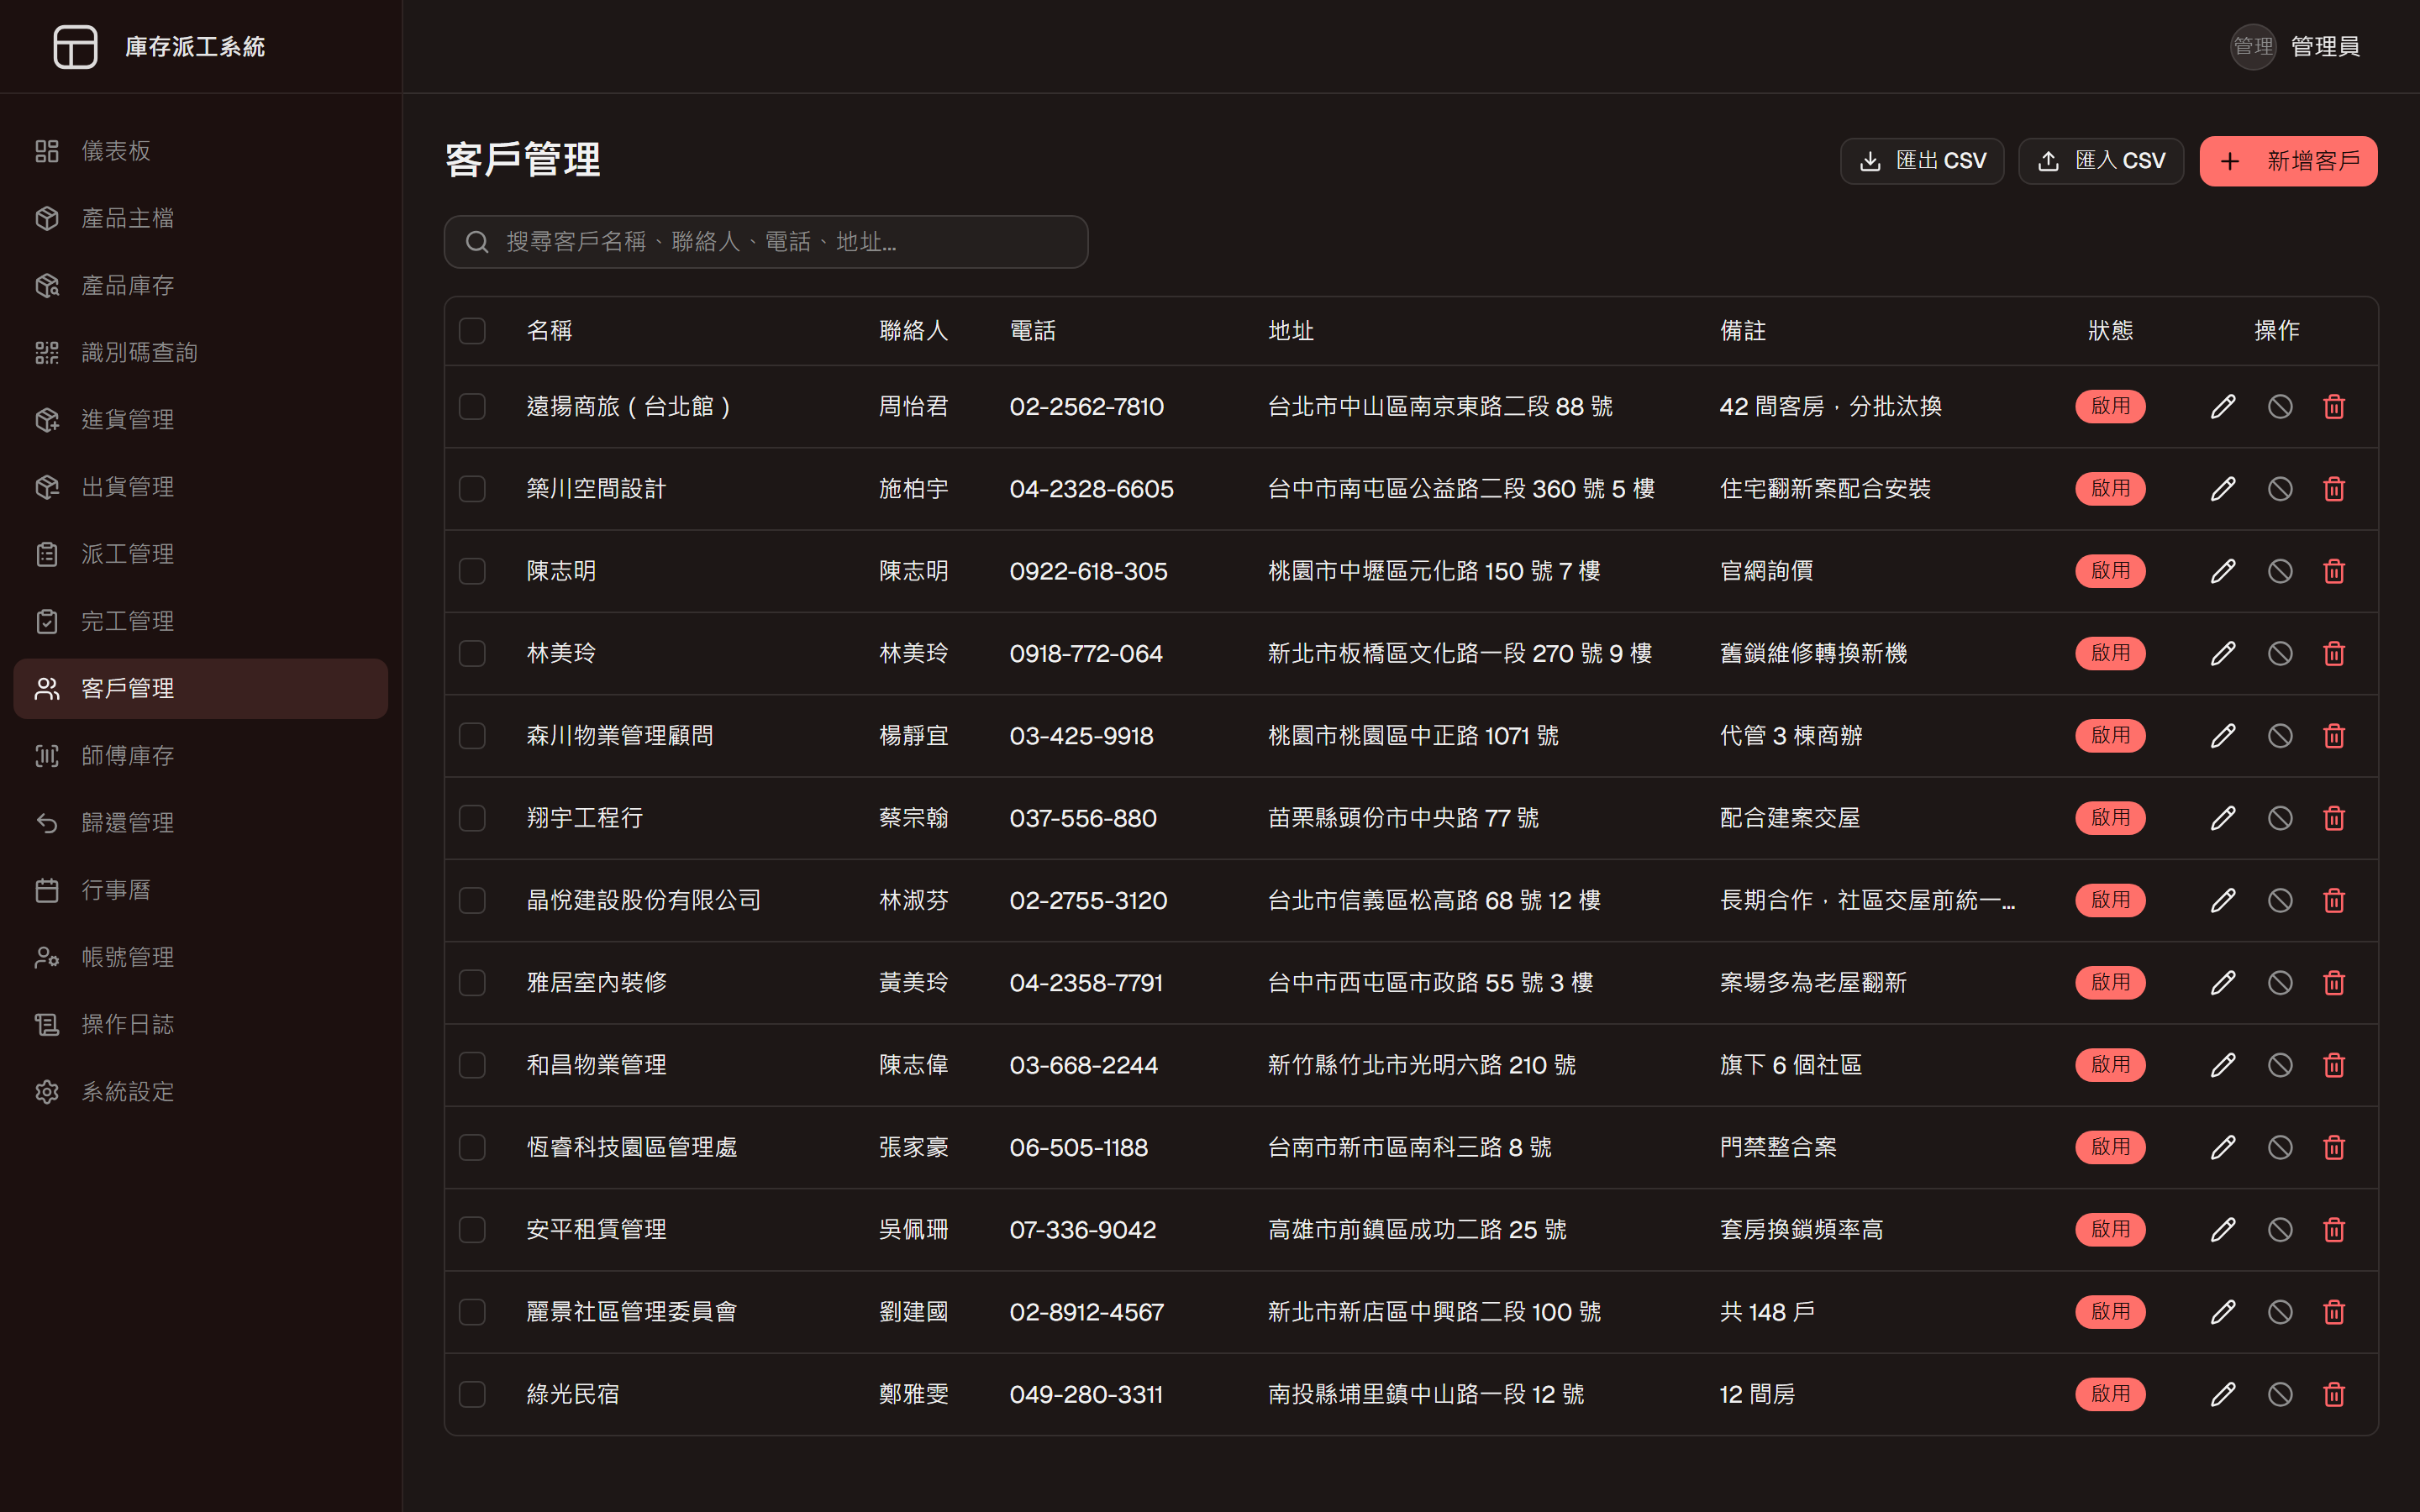2420x1512 pixels.
Task: Open 完工管理 sidebar item
Action: (201, 622)
